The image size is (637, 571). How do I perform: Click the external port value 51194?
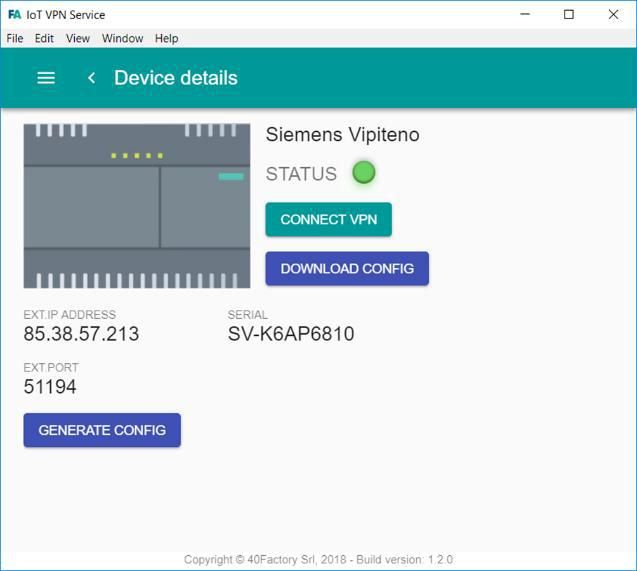(50, 387)
